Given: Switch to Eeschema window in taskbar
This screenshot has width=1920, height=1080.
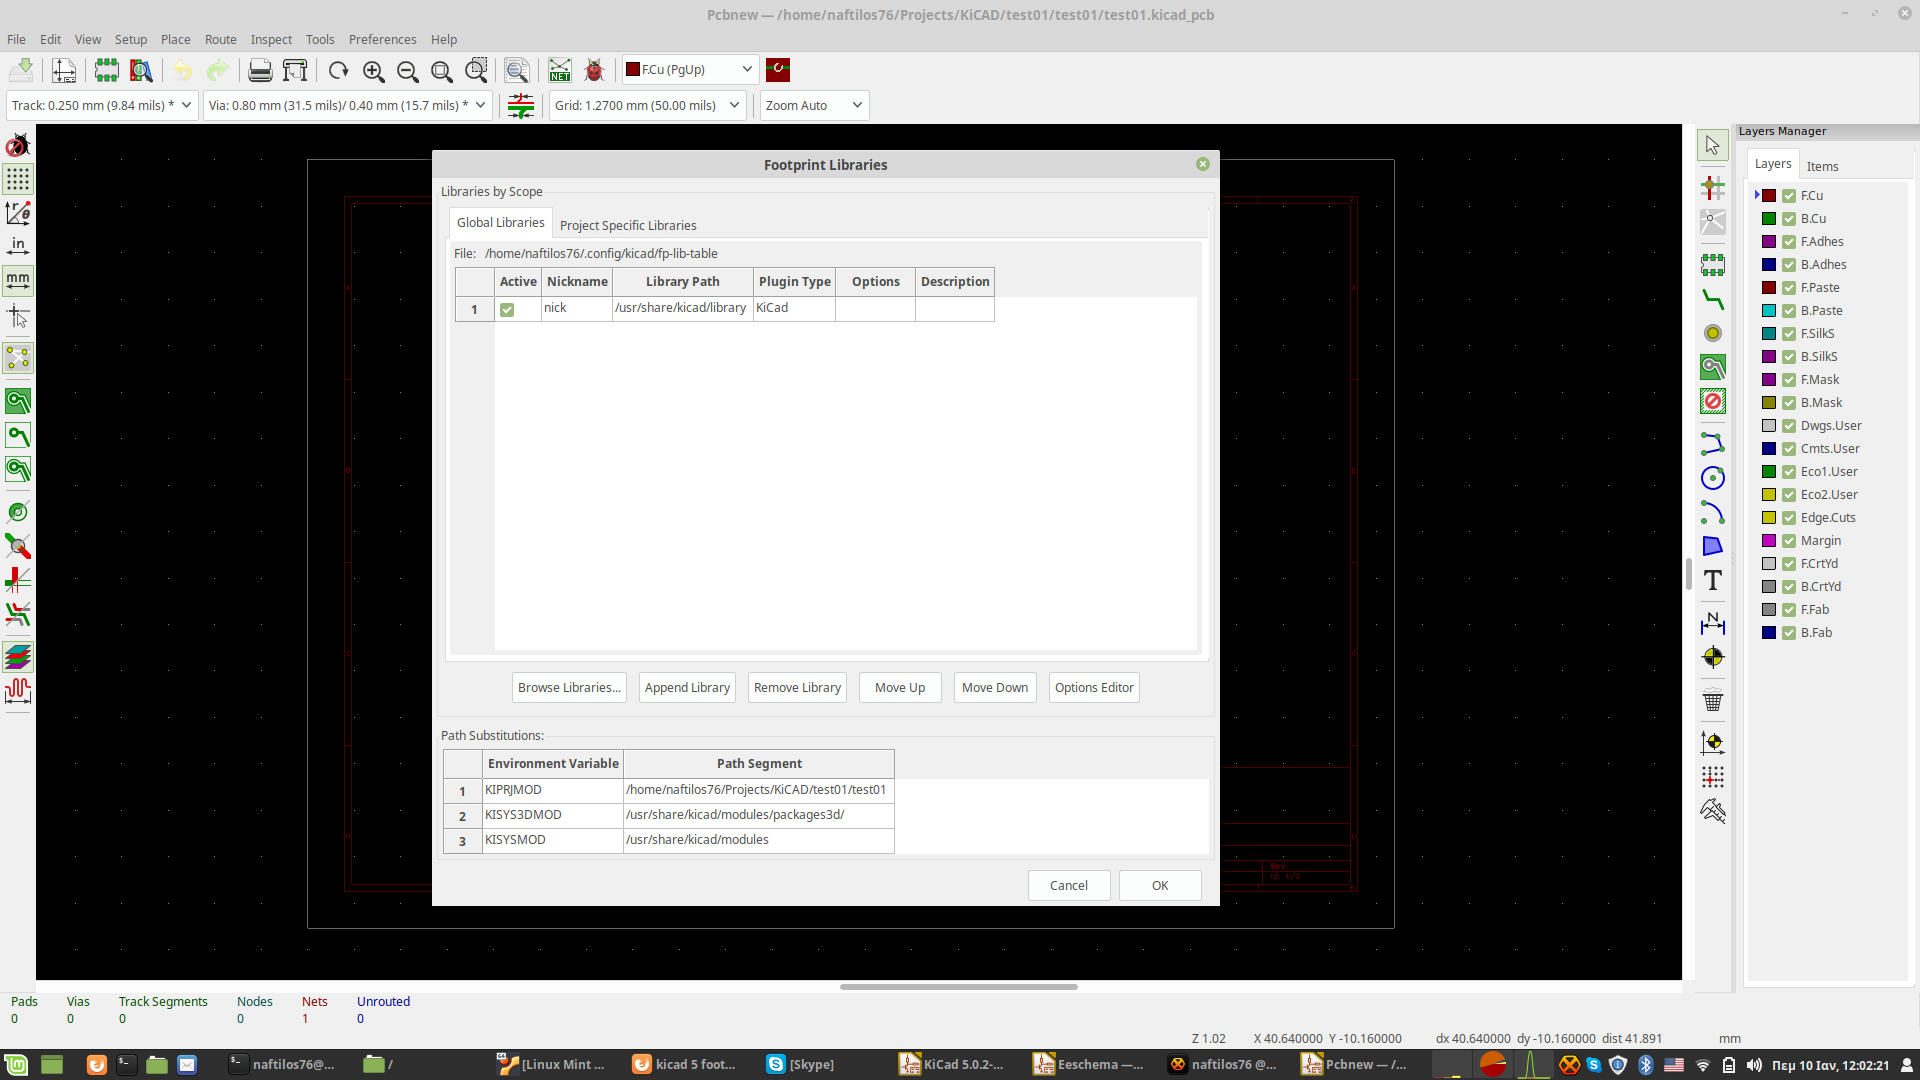Looking at the screenshot, I should [x=1089, y=1064].
